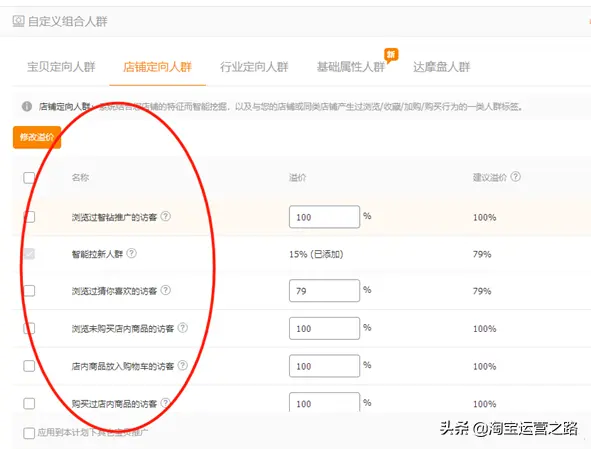Screen dimensions: 591x449
Task: Click help icon beside 店内商品放入购物车的访客
Action: pos(182,365)
